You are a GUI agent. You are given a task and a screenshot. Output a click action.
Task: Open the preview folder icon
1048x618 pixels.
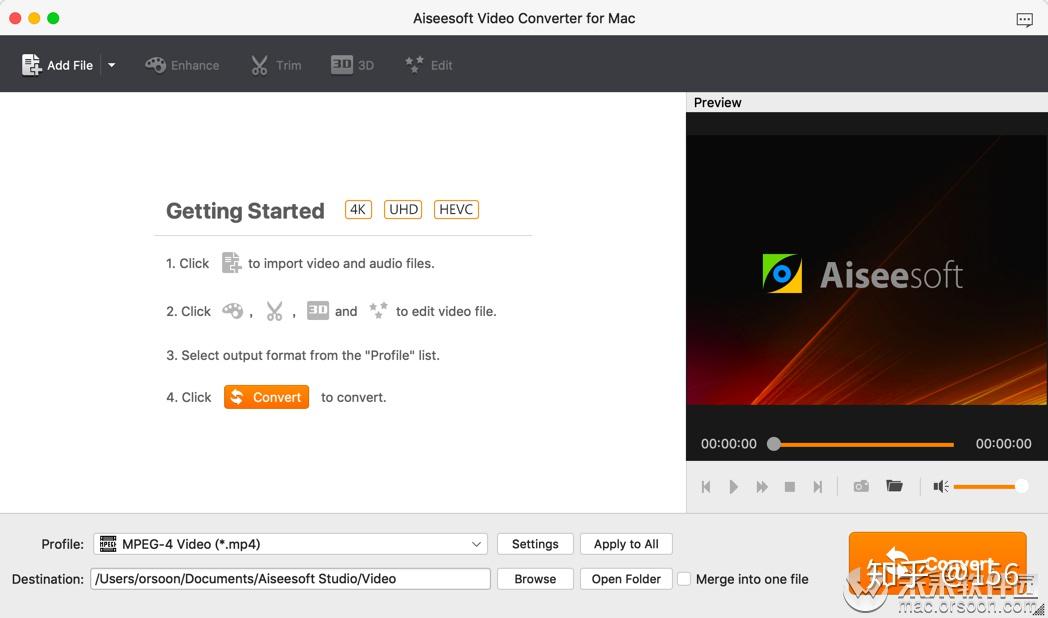(x=895, y=486)
